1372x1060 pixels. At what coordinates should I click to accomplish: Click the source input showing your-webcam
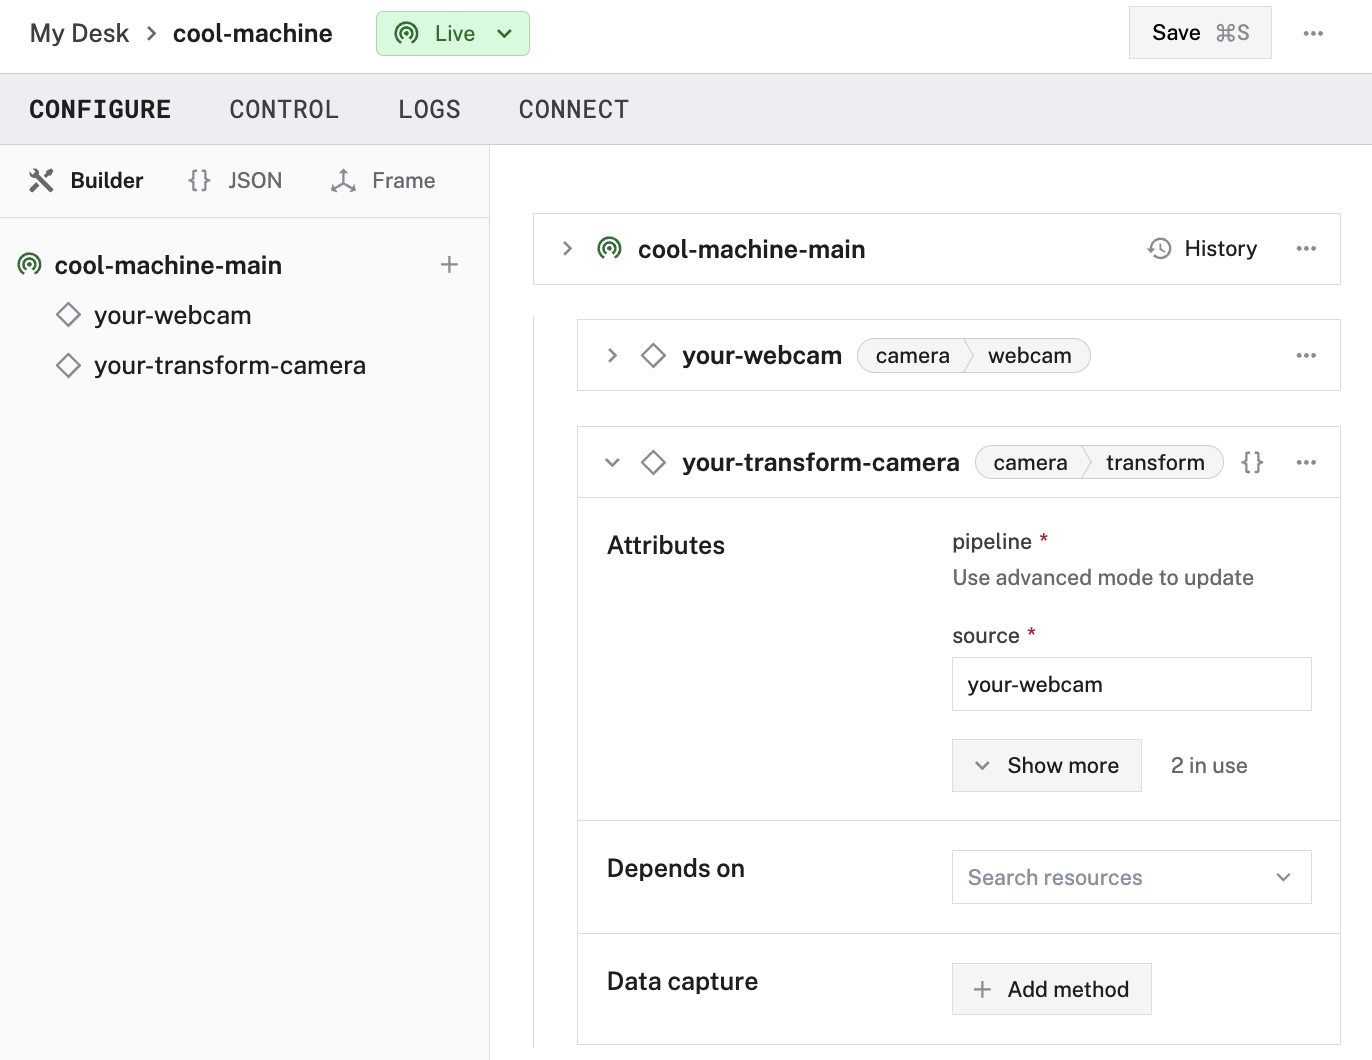tap(1131, 684)
